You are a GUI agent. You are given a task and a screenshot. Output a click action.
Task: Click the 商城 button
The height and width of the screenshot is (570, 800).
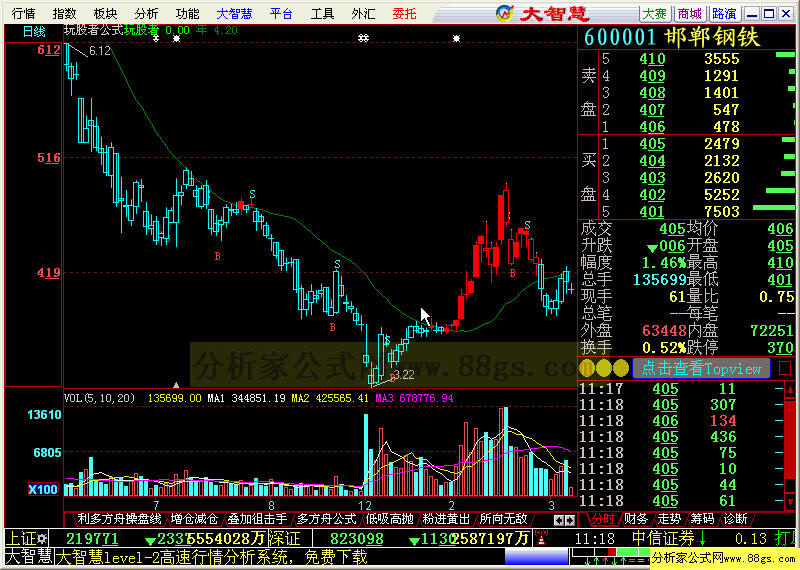(x=689, y=13)
